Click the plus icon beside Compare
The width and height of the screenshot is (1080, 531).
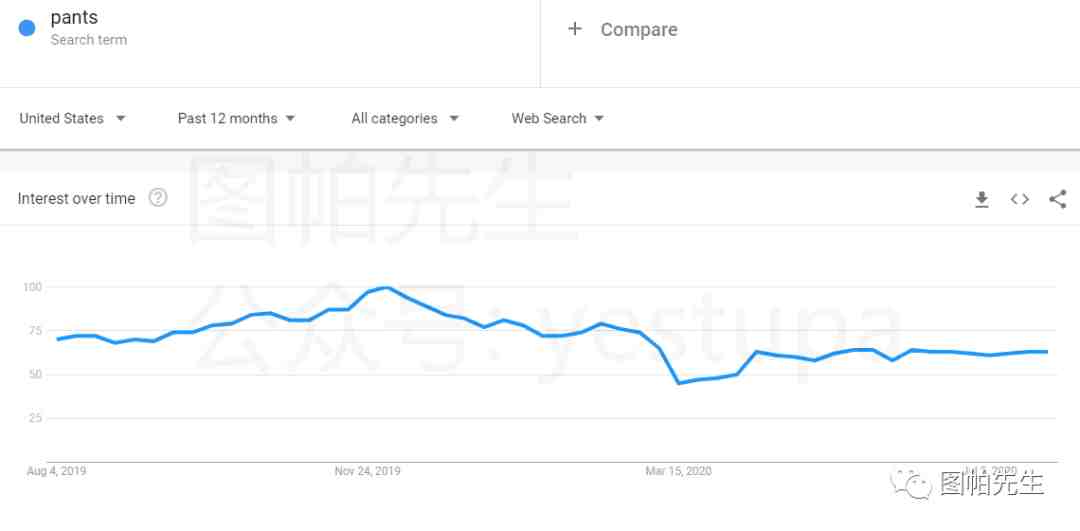(x=574, y=29)
